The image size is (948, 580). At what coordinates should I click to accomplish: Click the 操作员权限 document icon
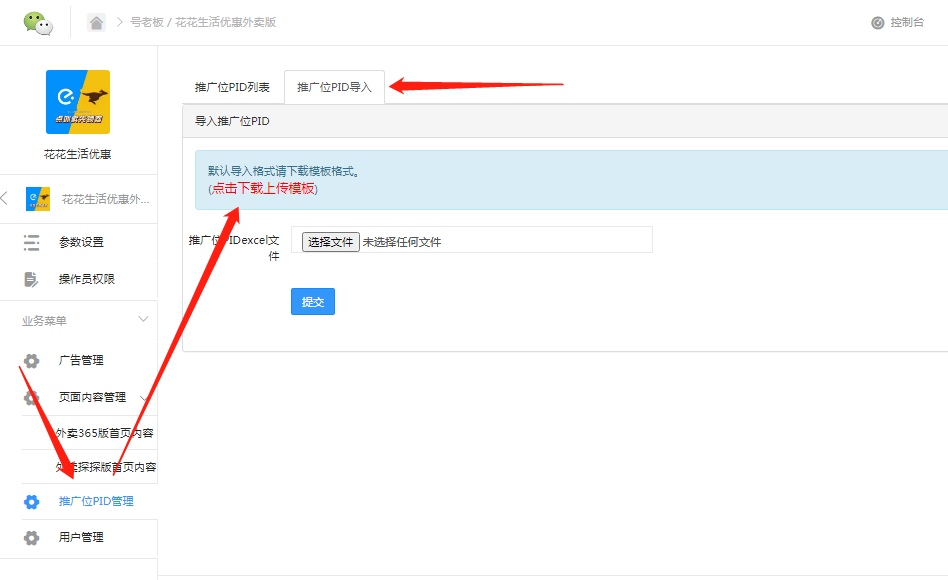pos(31,279)
